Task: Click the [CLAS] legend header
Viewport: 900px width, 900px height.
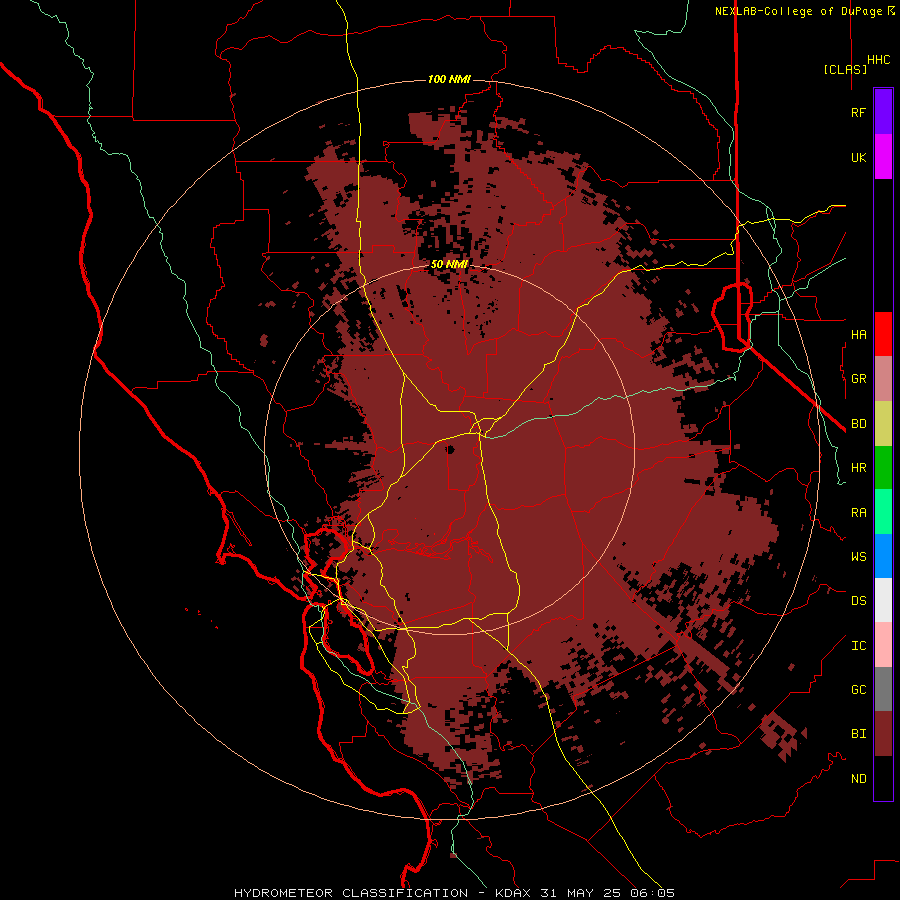Action: [845, 69]
